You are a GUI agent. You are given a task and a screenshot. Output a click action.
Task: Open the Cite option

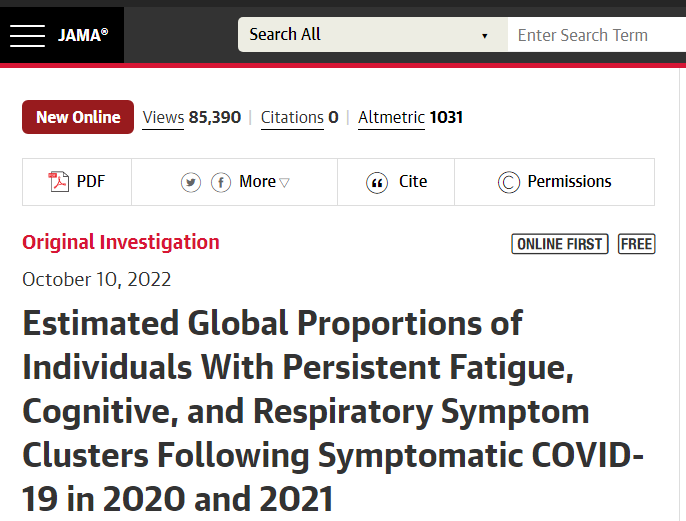pos(413,182)
